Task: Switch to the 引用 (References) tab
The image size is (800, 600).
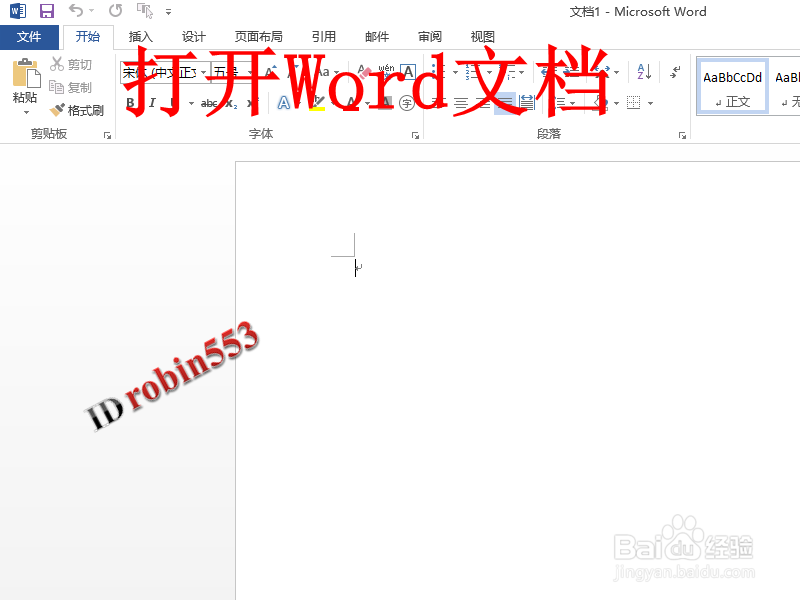Action: click(x=323, y=37)
